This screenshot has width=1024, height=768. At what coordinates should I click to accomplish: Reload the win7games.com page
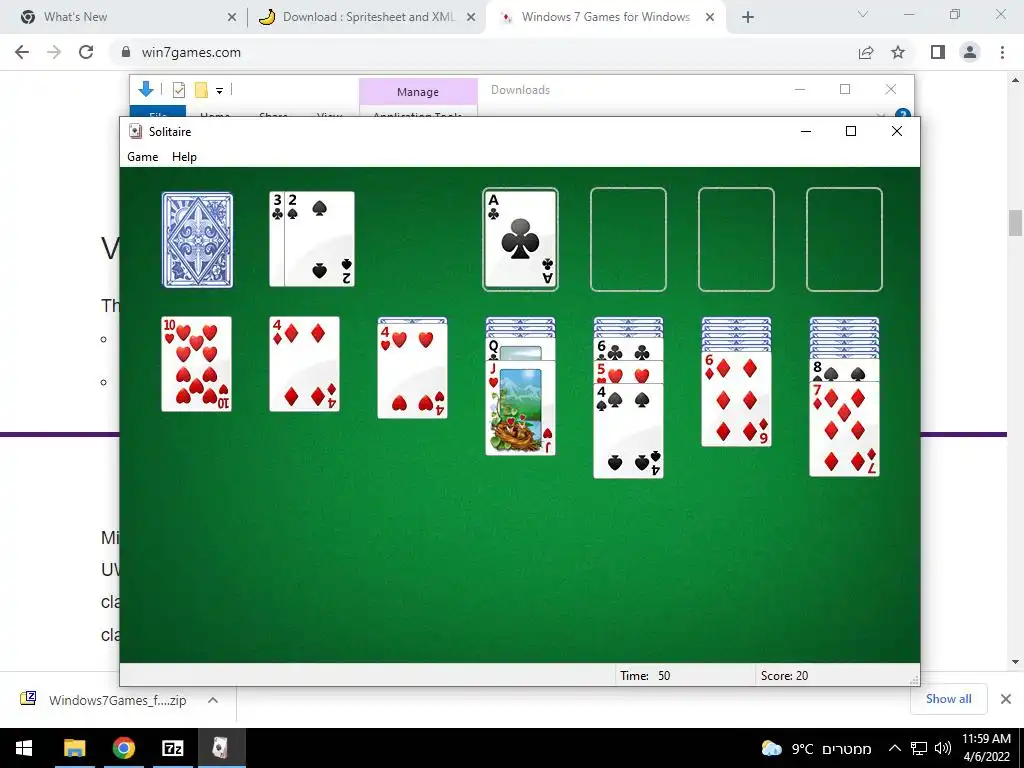click(x=86, y=52)
